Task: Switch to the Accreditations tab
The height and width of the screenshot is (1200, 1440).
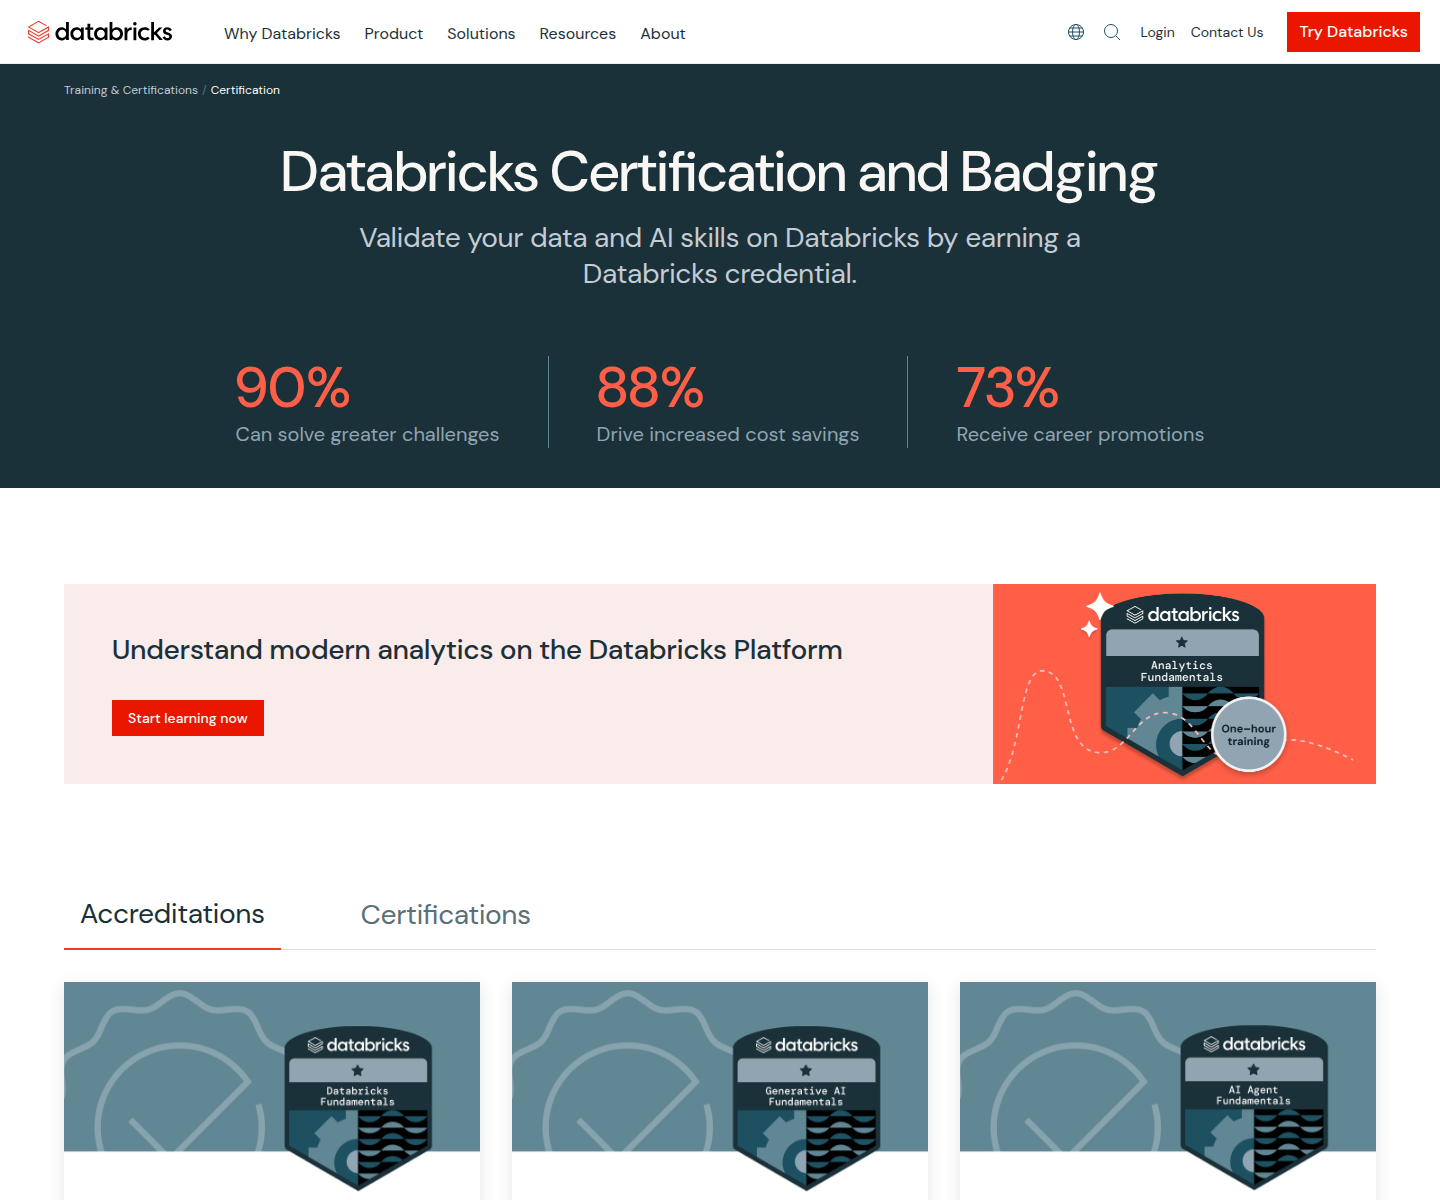Action: click(172, 914)
